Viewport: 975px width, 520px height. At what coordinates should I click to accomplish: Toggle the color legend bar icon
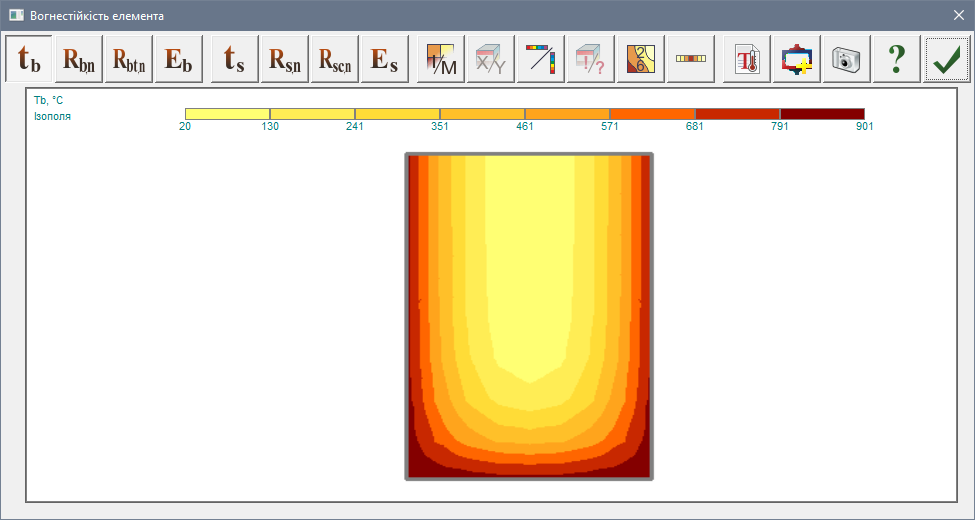coord(691,59)
